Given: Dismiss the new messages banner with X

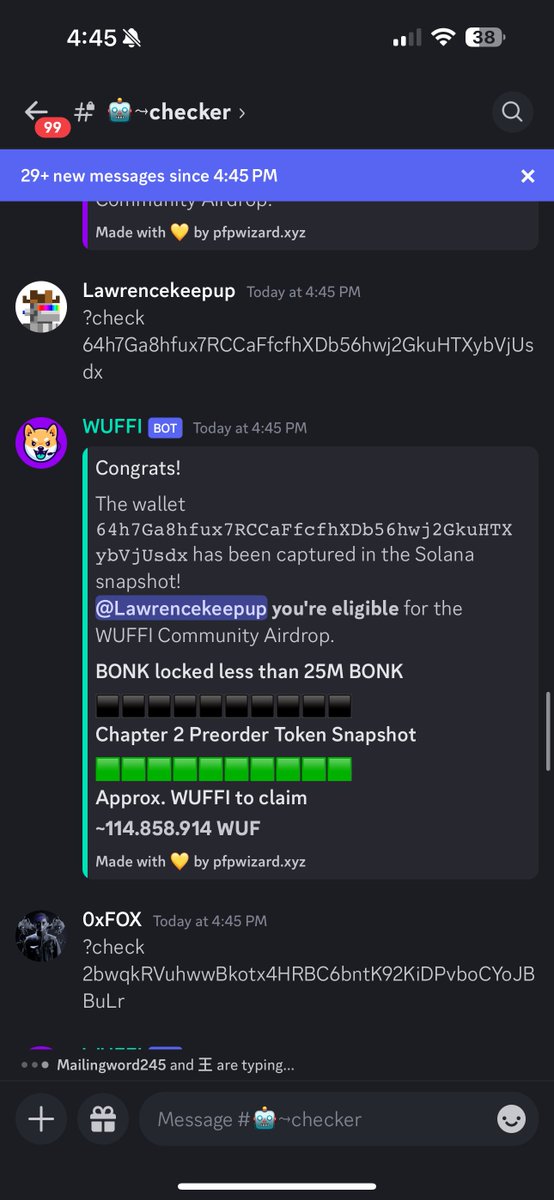Looking at the screenshot, I should (x=528, y=176).
